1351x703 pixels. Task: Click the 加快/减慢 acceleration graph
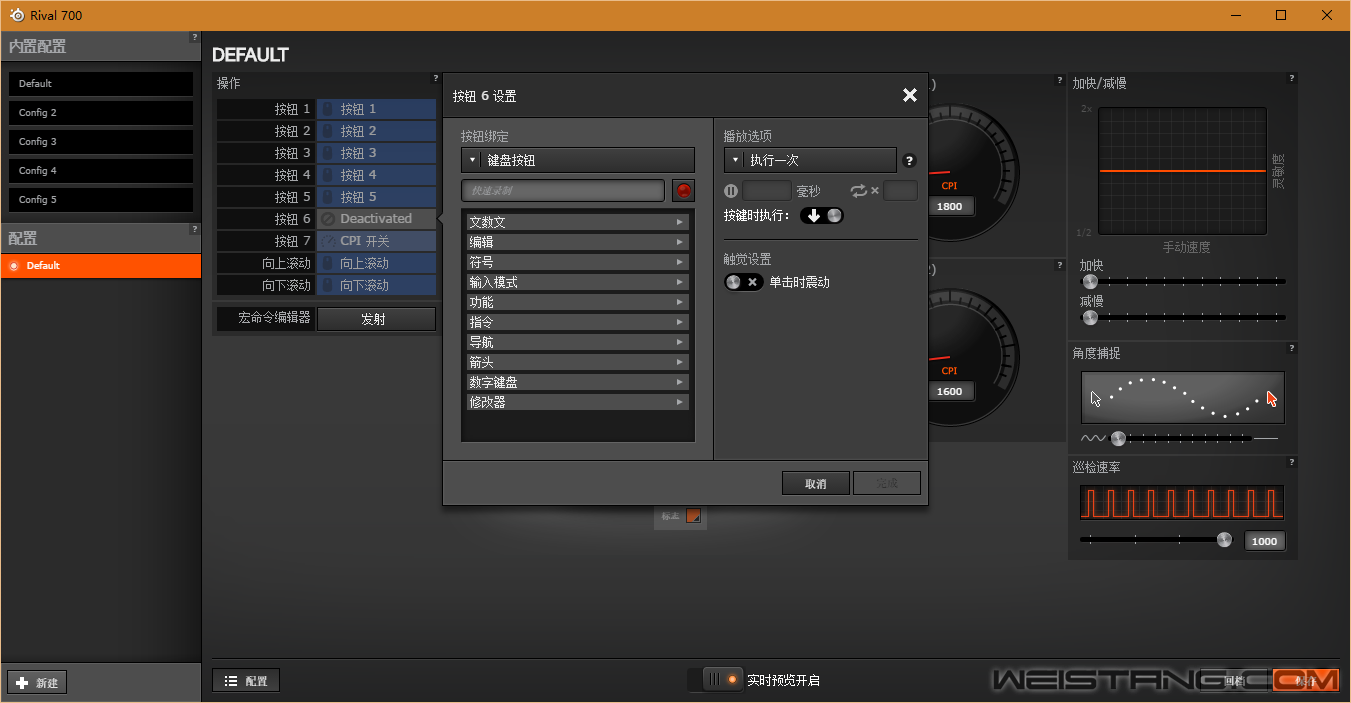1182,171
